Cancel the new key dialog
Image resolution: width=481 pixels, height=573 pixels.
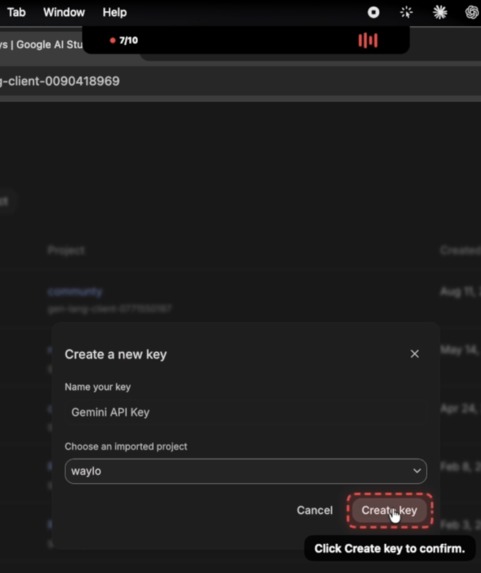314,510
